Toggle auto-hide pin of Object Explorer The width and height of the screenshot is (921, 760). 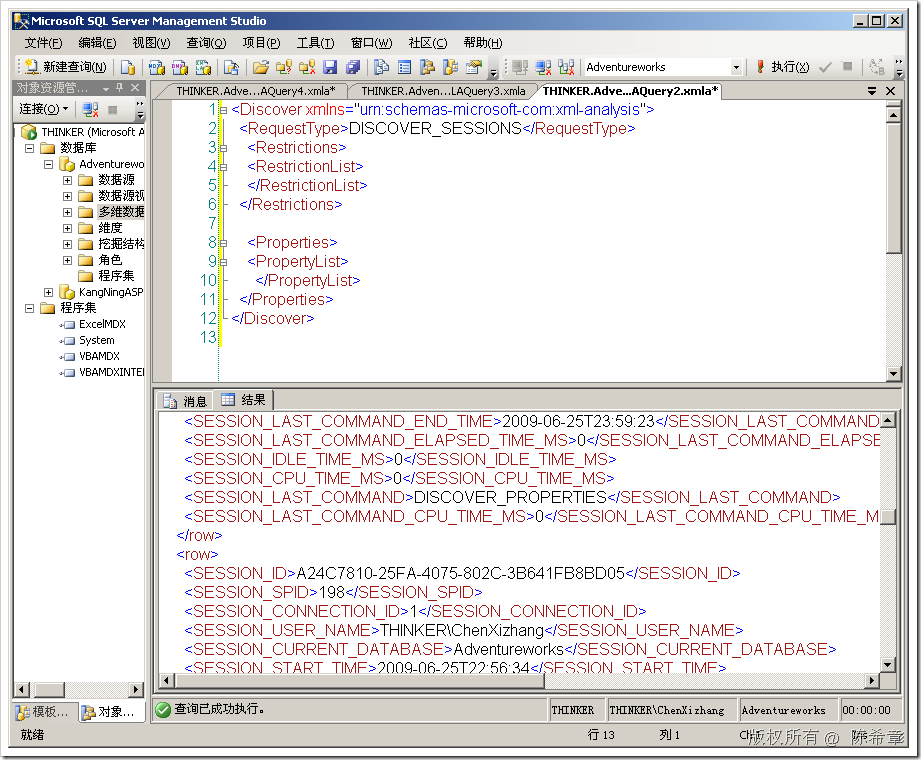pyautogui.click(x=120, y=88)
